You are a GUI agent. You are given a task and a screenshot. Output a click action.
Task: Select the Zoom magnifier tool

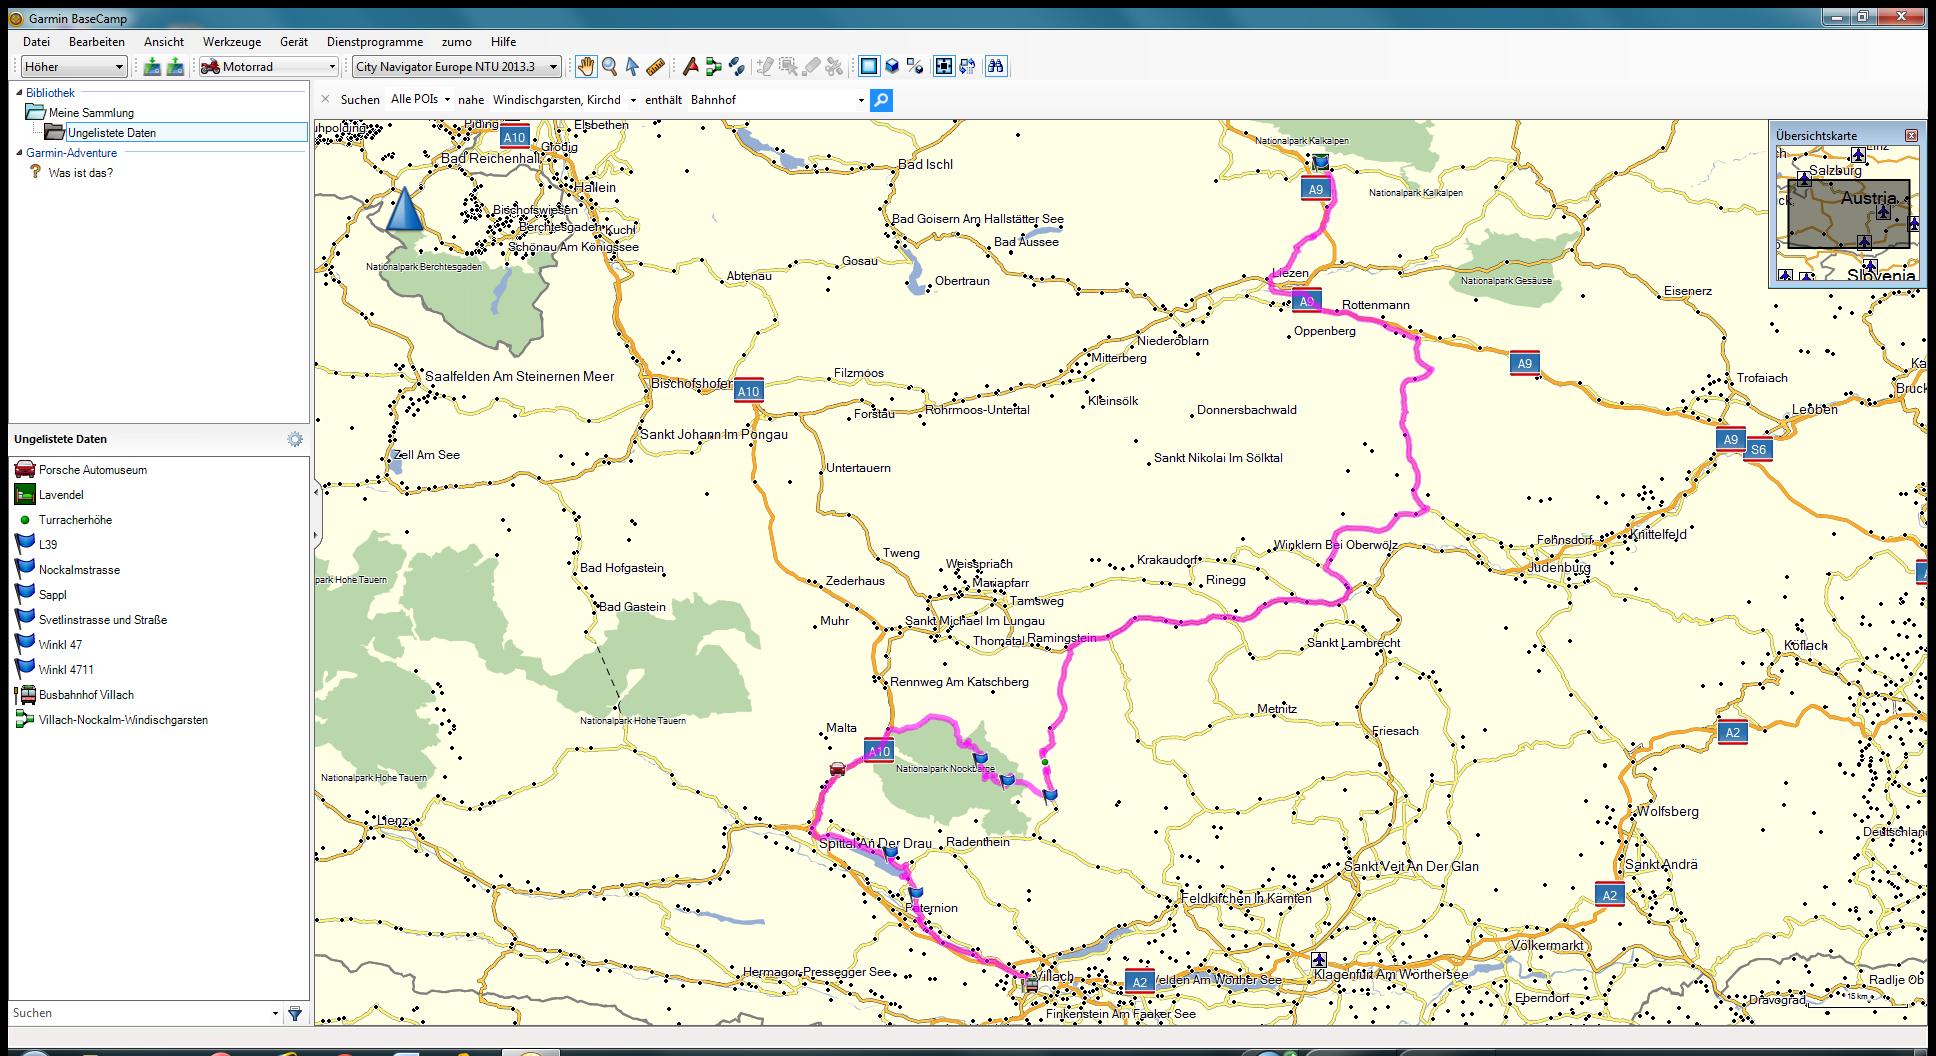click(x=609, y=67)
